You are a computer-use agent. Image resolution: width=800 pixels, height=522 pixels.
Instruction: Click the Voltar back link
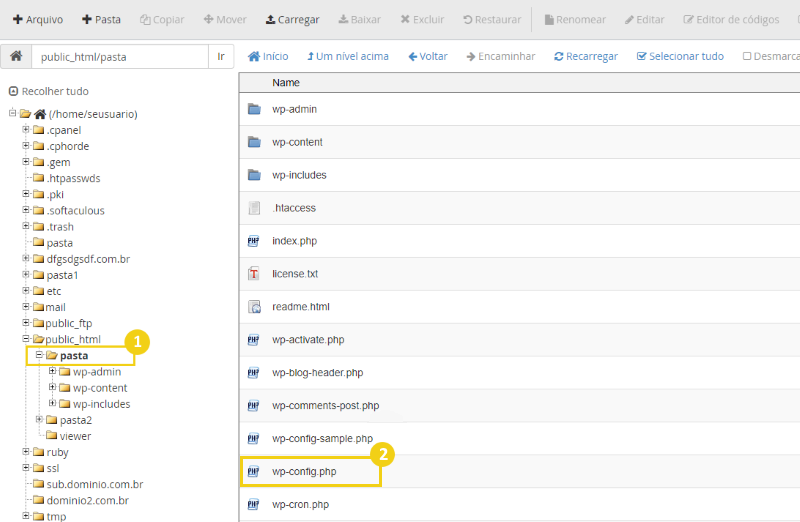point(428,56)
